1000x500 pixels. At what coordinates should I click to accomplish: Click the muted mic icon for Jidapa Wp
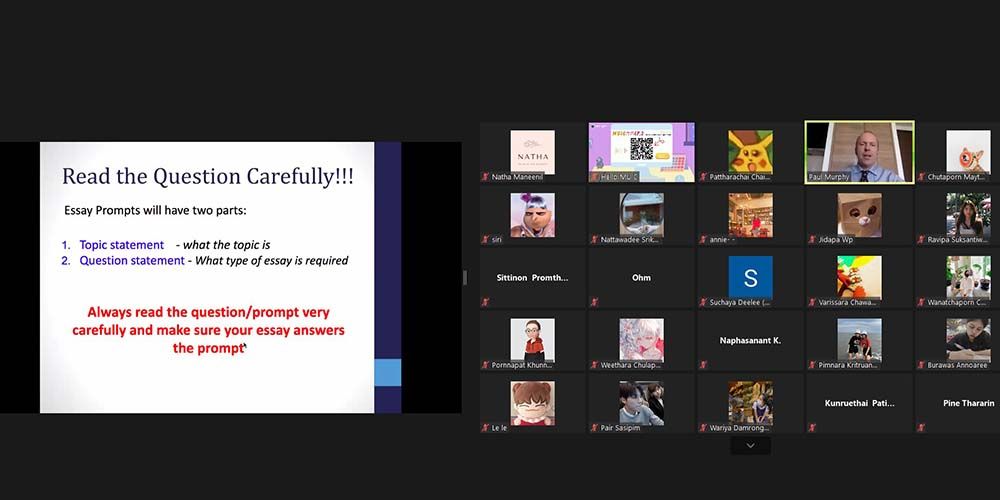click(812, 240)
